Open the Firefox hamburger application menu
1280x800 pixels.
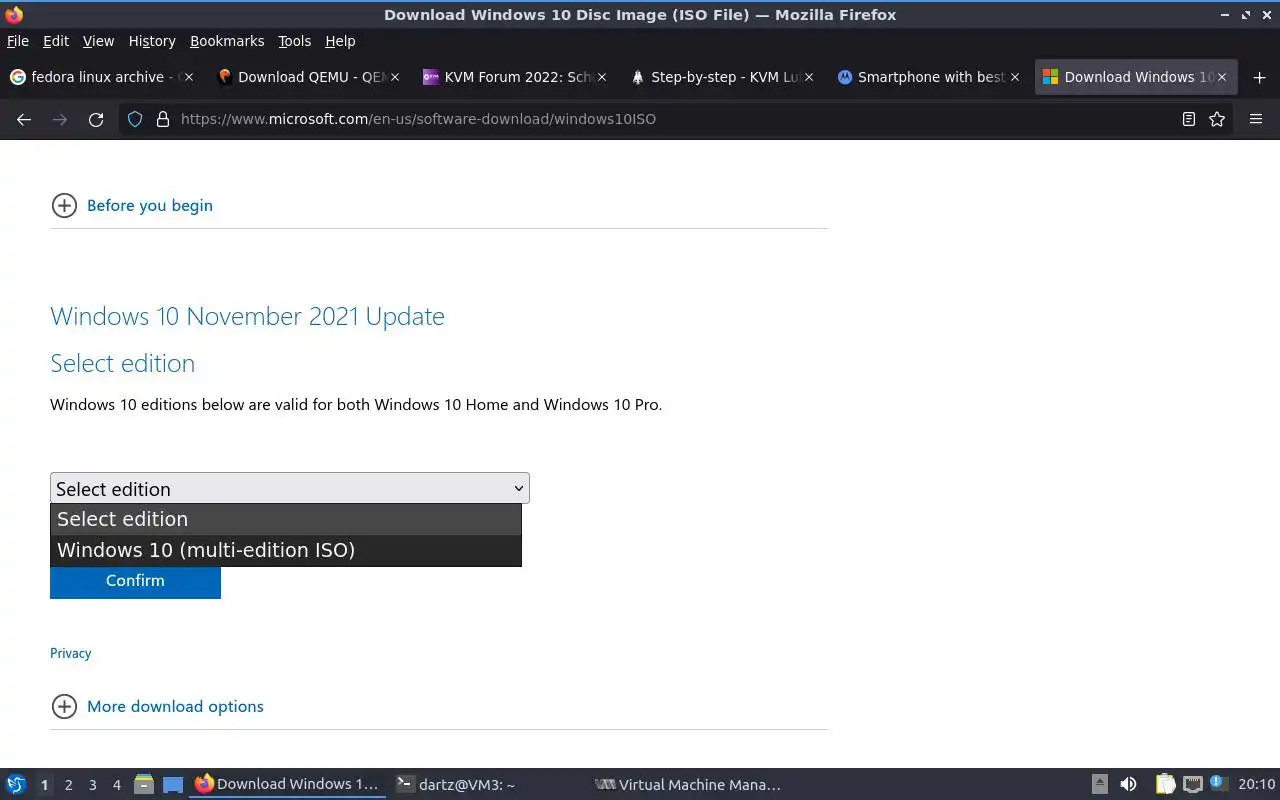point(1256,119)
